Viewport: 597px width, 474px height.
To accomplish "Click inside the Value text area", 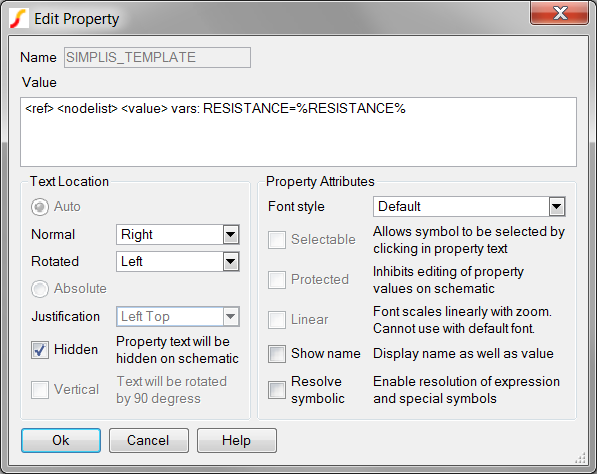I will click(x=298, y=132).
